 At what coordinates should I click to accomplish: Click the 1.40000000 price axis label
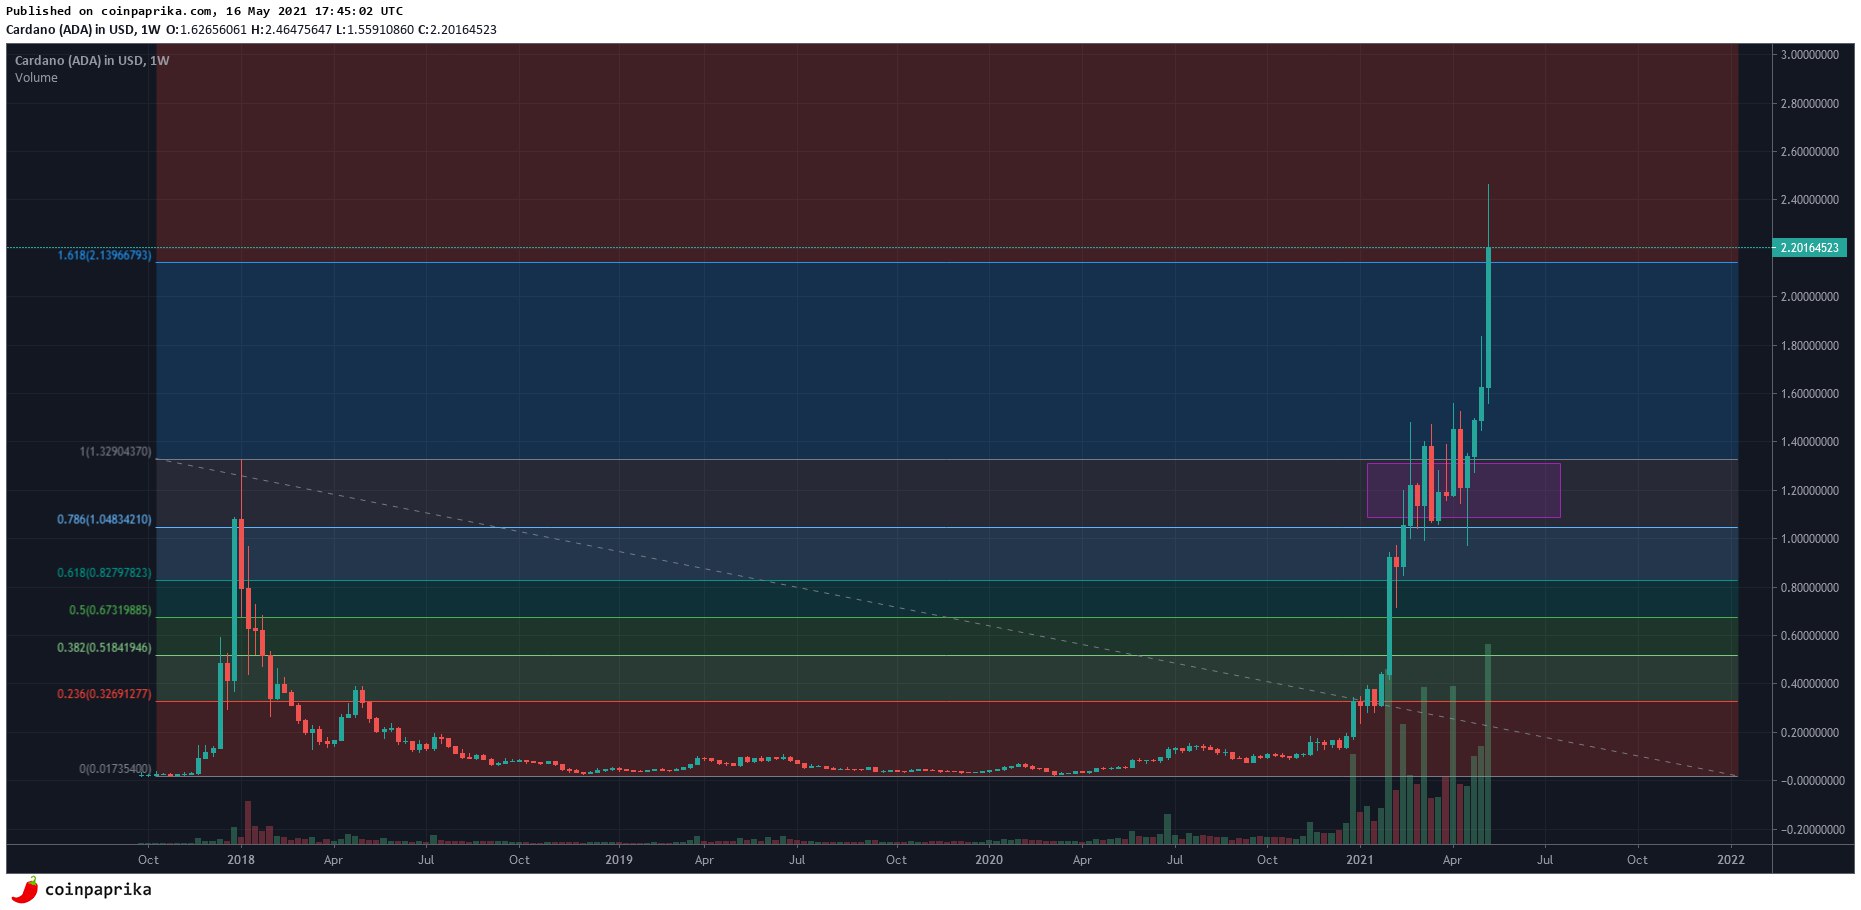(x=1809, y=442)
